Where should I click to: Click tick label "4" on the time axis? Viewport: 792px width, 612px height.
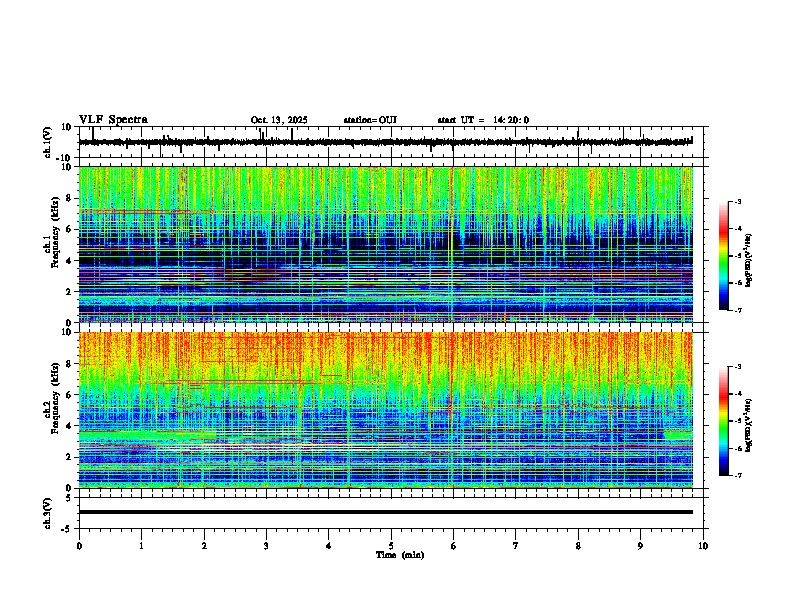click(x=329, y=546)
